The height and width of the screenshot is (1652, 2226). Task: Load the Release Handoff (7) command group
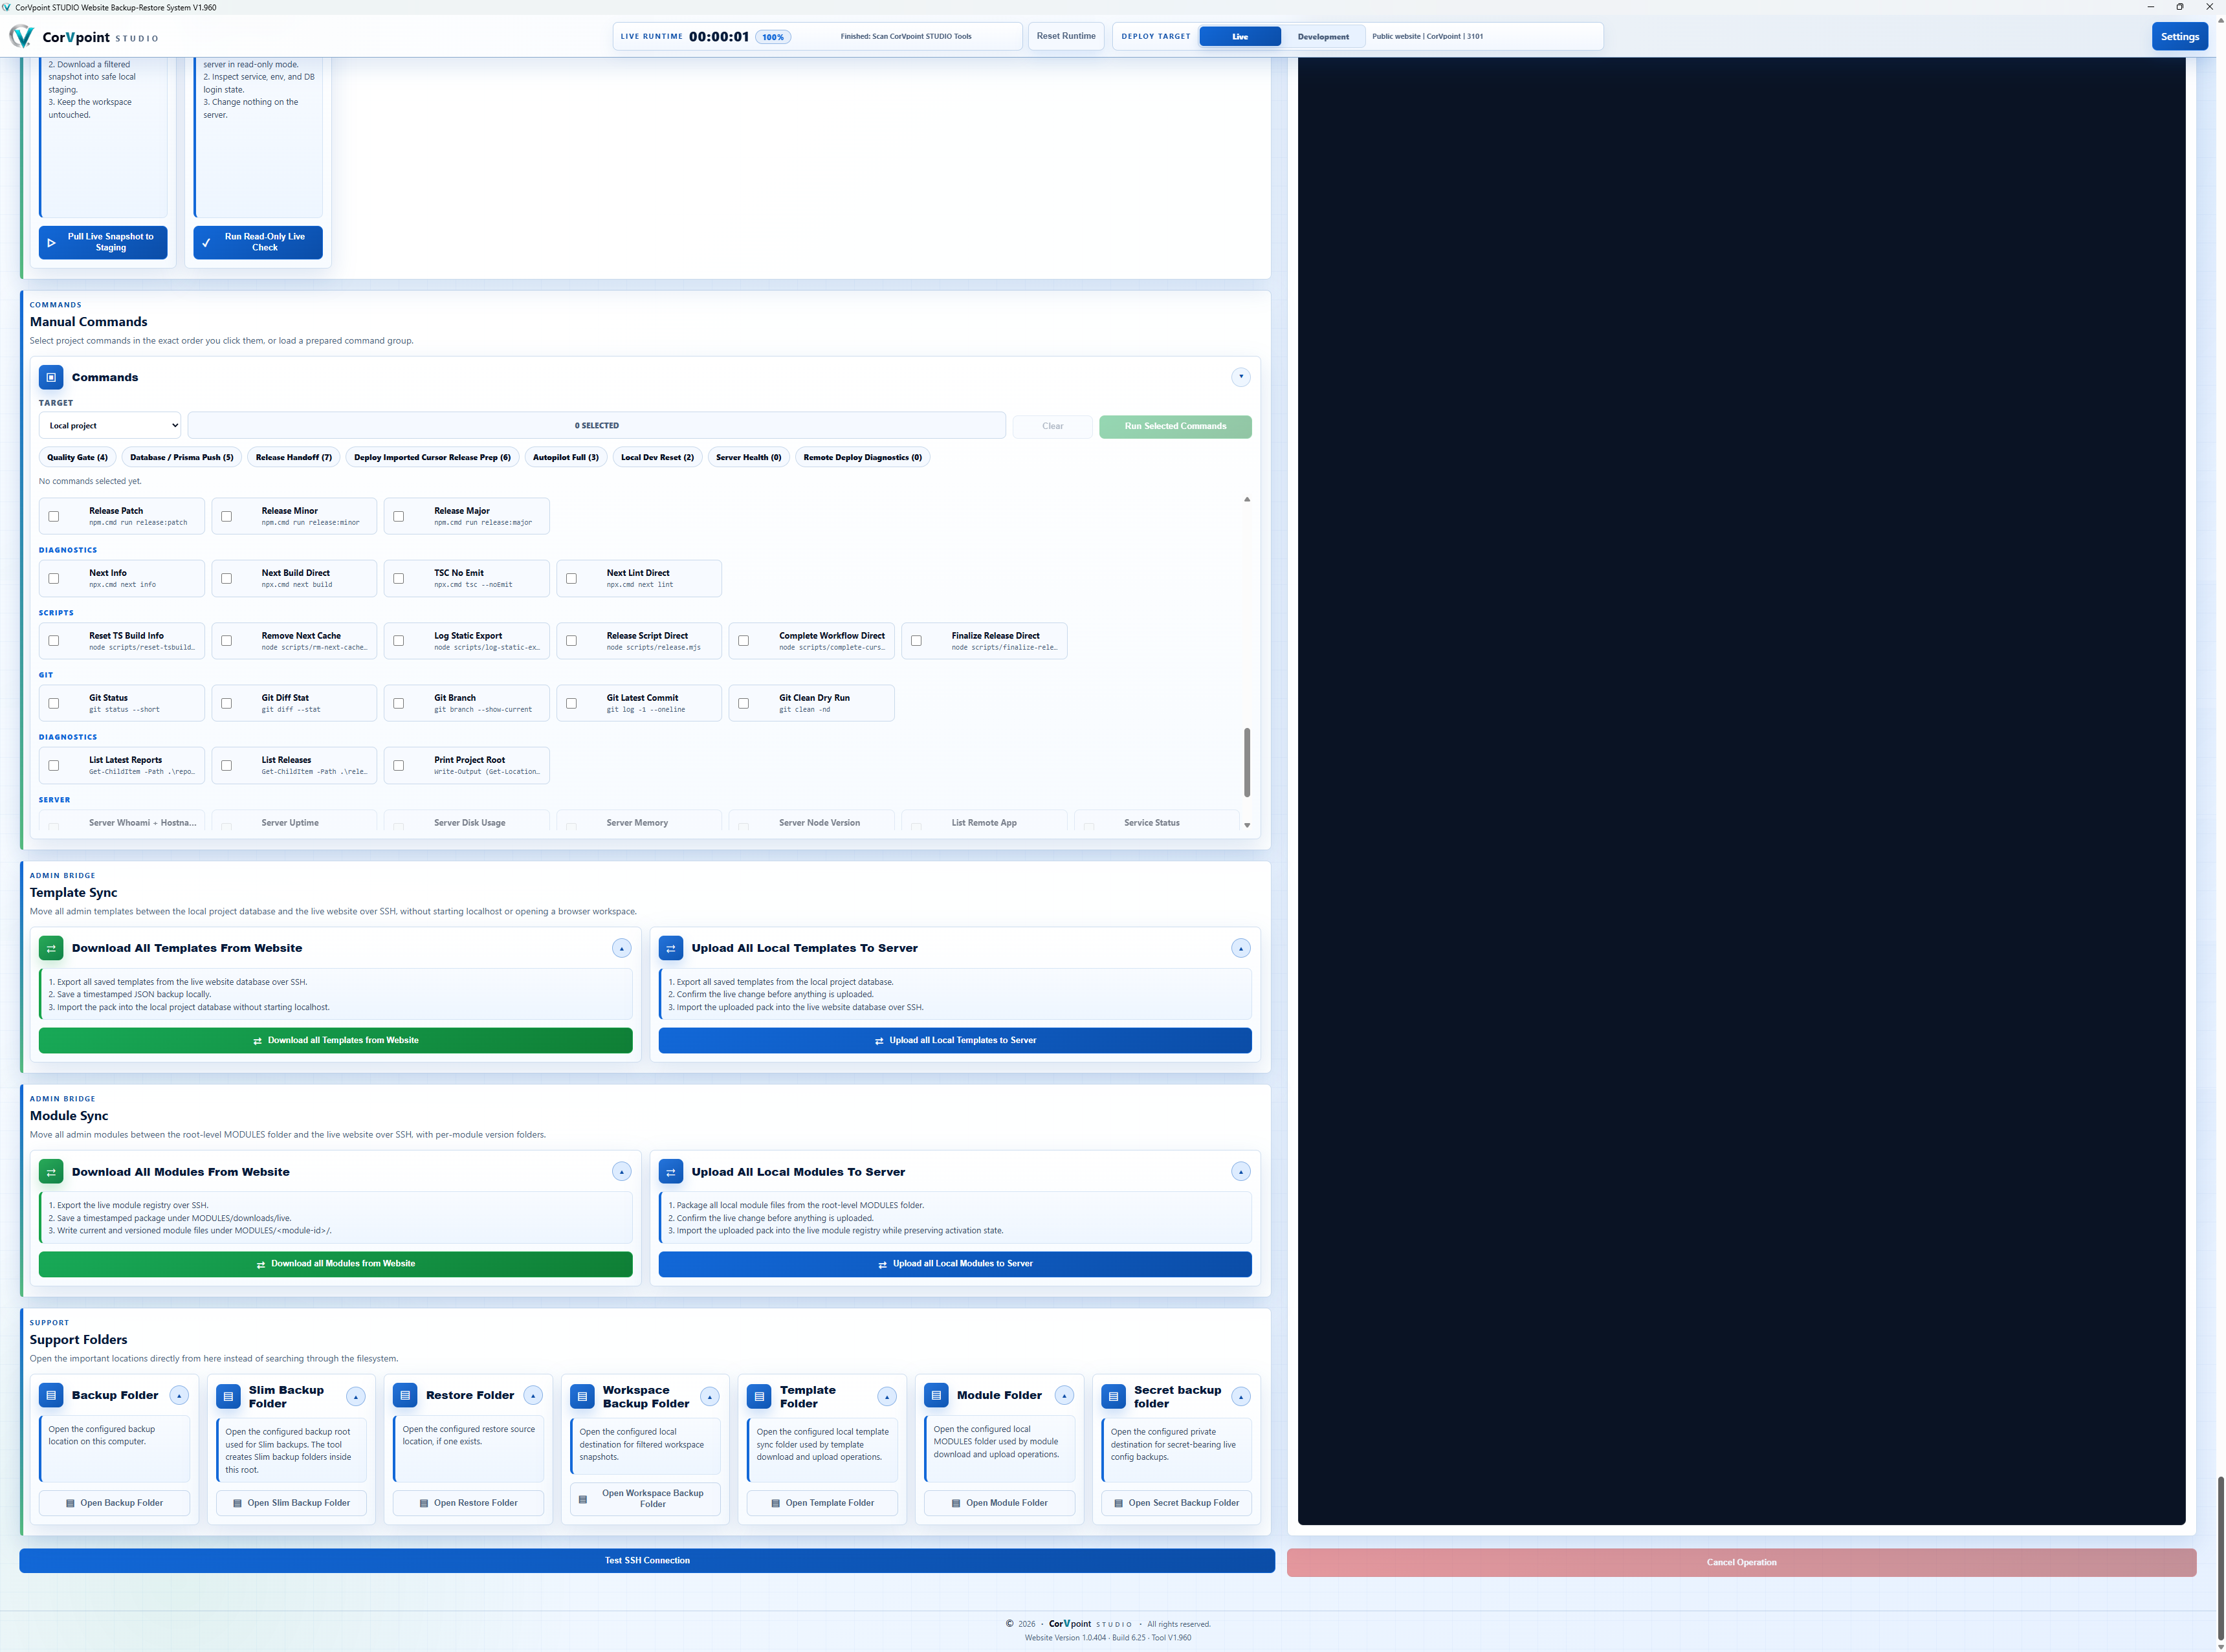click(294, 457)
